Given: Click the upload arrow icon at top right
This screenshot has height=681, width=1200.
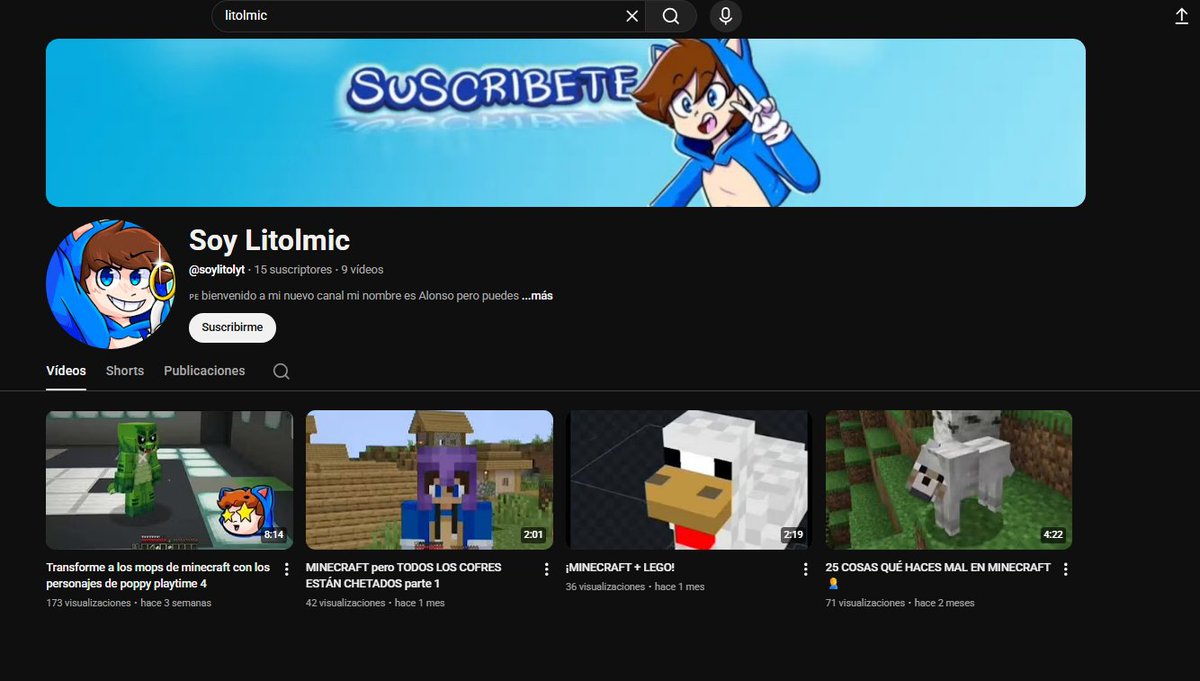Looking at the screenshot, I should pos(1181,16).
